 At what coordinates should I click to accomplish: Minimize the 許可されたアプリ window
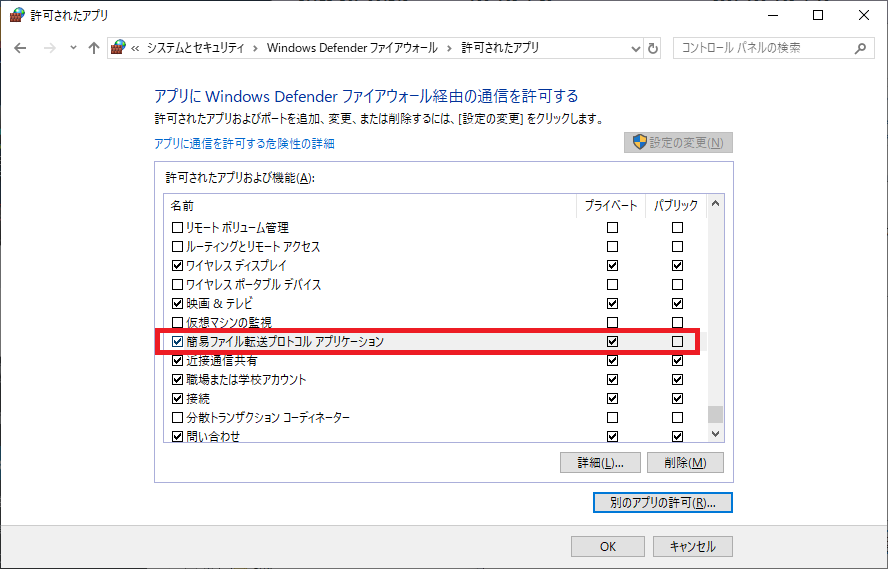point(773,15)
